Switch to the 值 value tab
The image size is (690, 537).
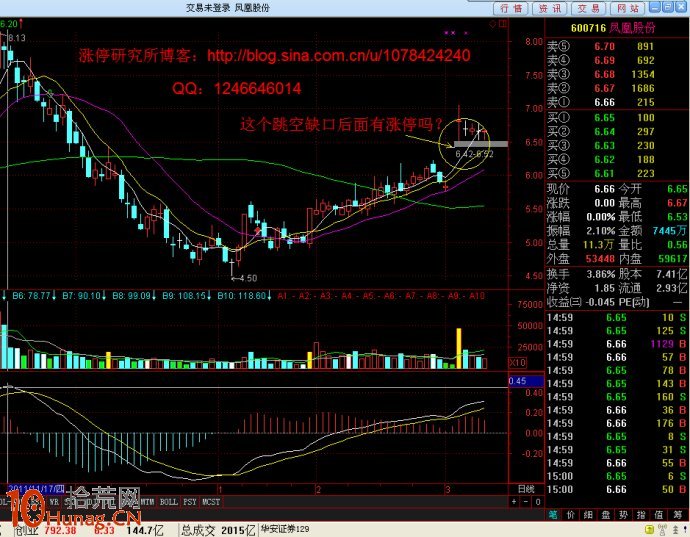[659, 515]
